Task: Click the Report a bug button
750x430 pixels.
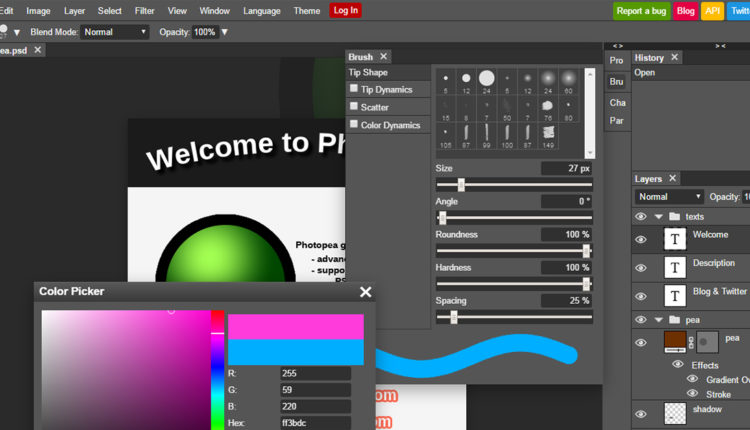Action: click(x=641, y=11)
